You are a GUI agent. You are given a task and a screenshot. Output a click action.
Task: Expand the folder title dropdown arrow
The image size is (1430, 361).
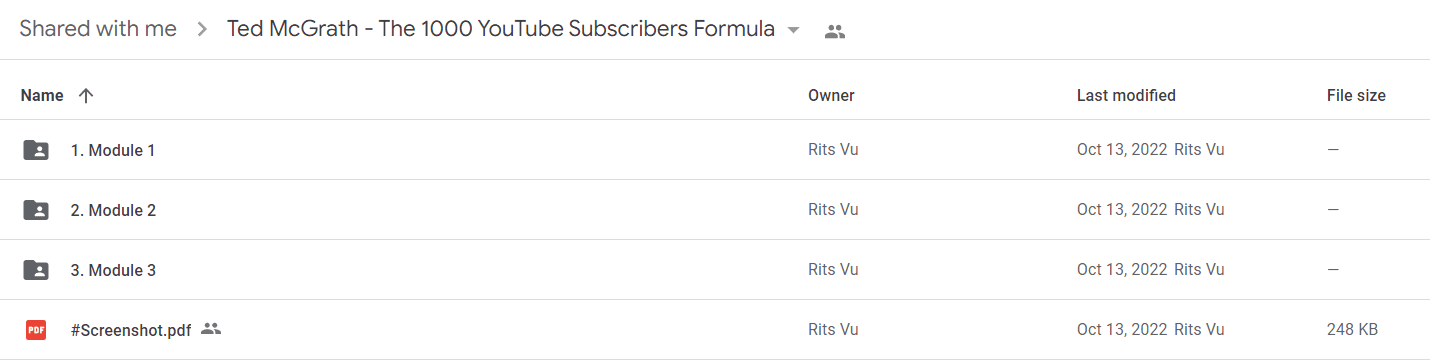tap(794, 30)
